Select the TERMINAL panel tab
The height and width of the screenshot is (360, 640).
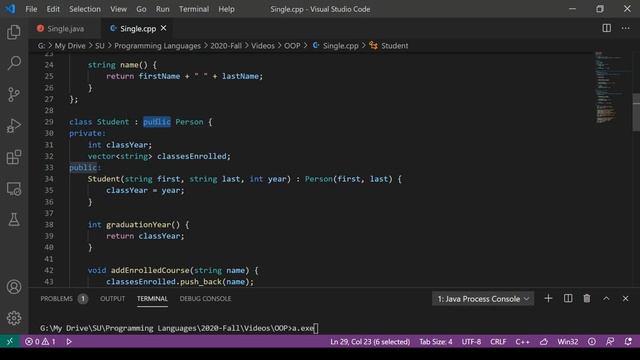click(152, 299)
